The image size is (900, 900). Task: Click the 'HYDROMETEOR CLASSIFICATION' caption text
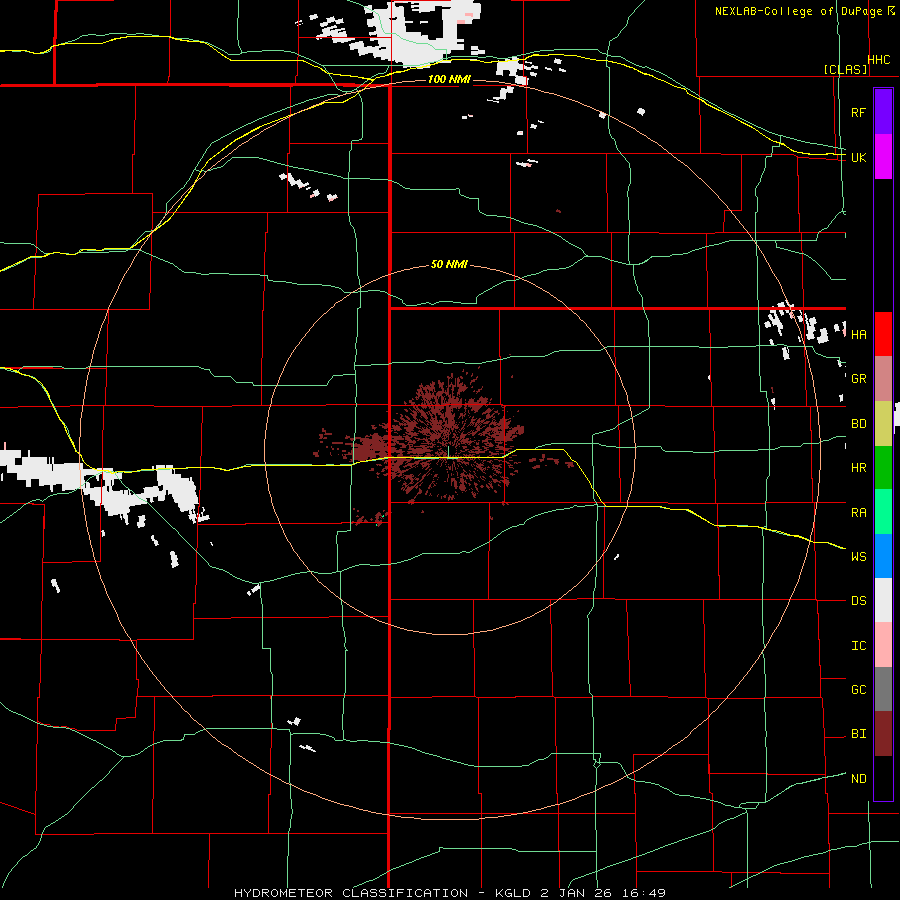coord(351,893)
